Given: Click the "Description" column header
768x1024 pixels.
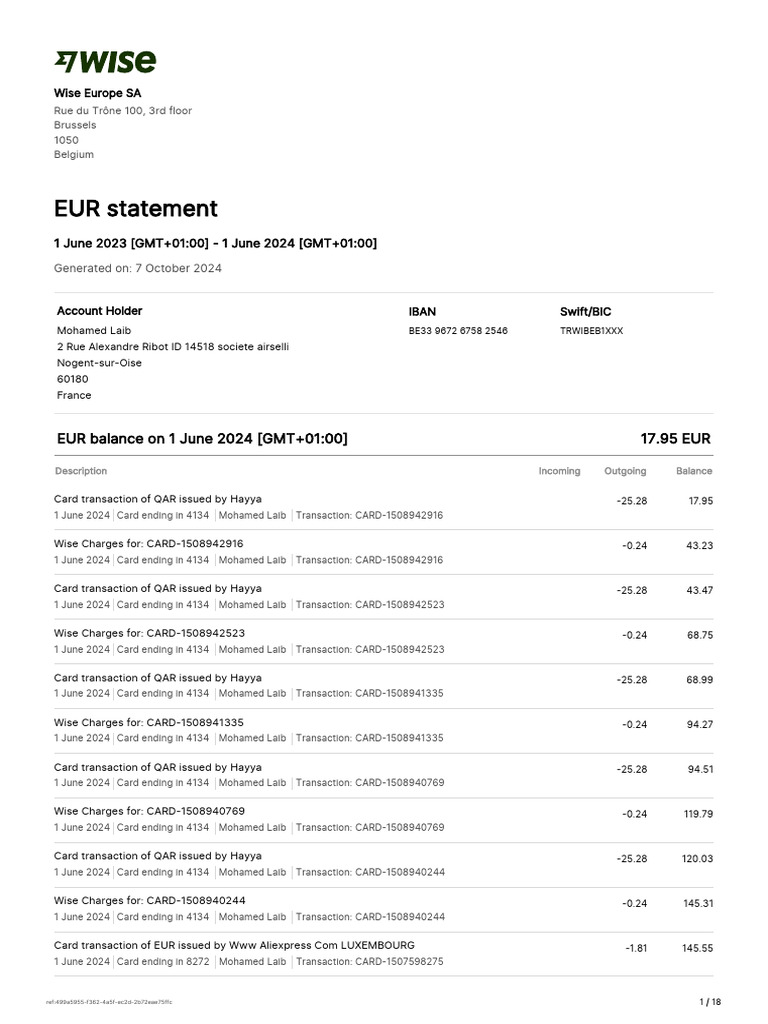Looking at the screenshot, I should [x=81, y=471].
